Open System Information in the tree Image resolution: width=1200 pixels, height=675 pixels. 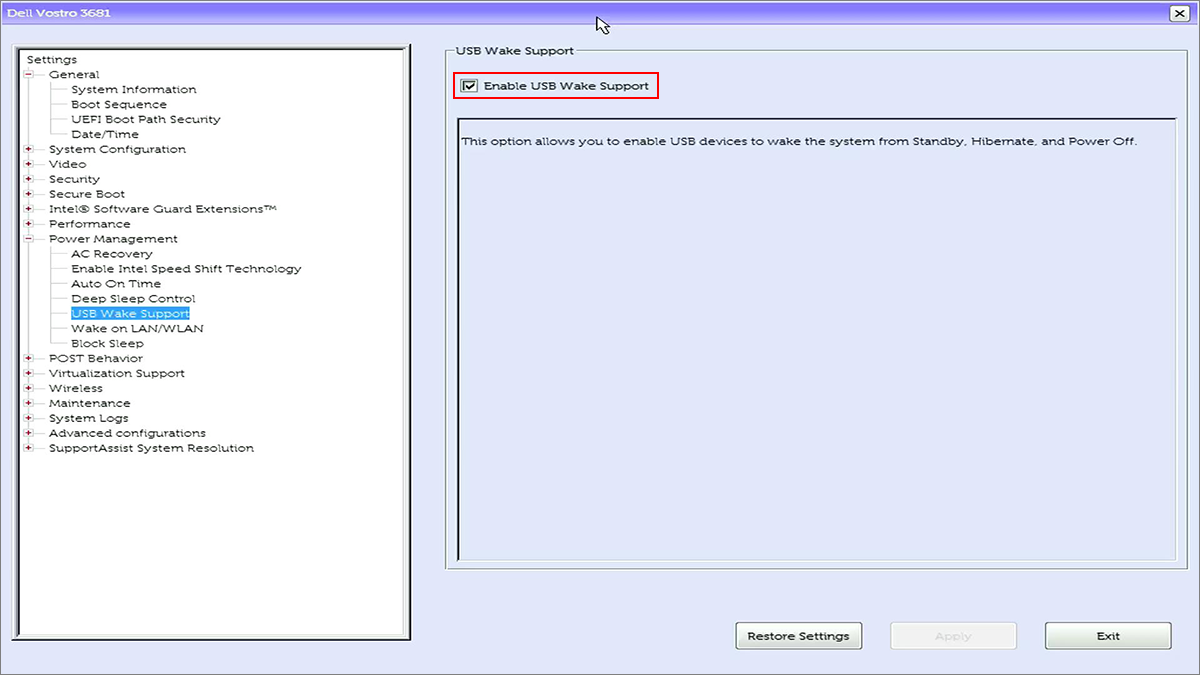click(x=134, y=90)
